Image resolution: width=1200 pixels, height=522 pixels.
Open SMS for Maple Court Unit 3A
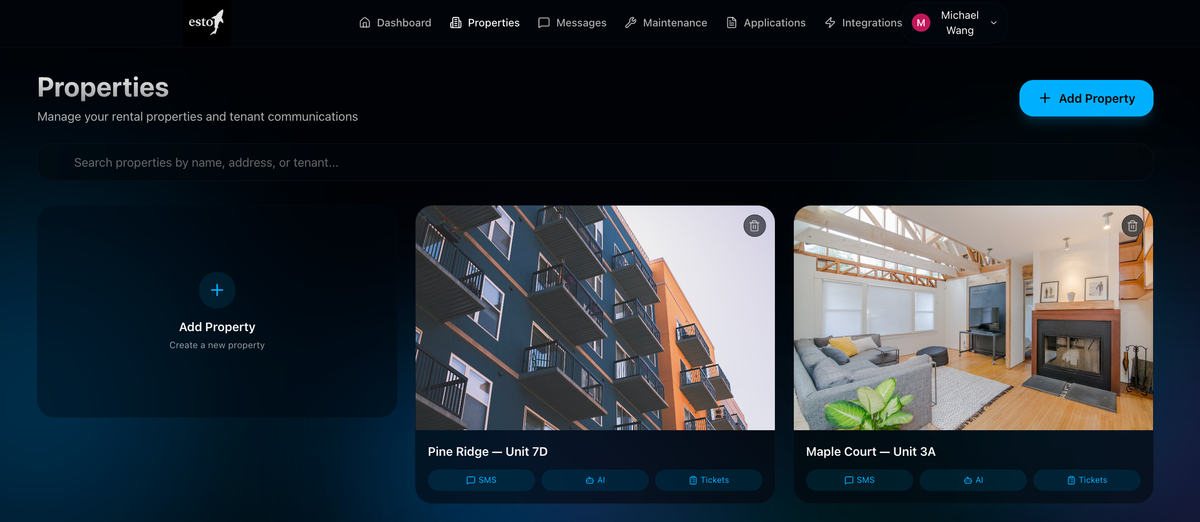point(859,480)
